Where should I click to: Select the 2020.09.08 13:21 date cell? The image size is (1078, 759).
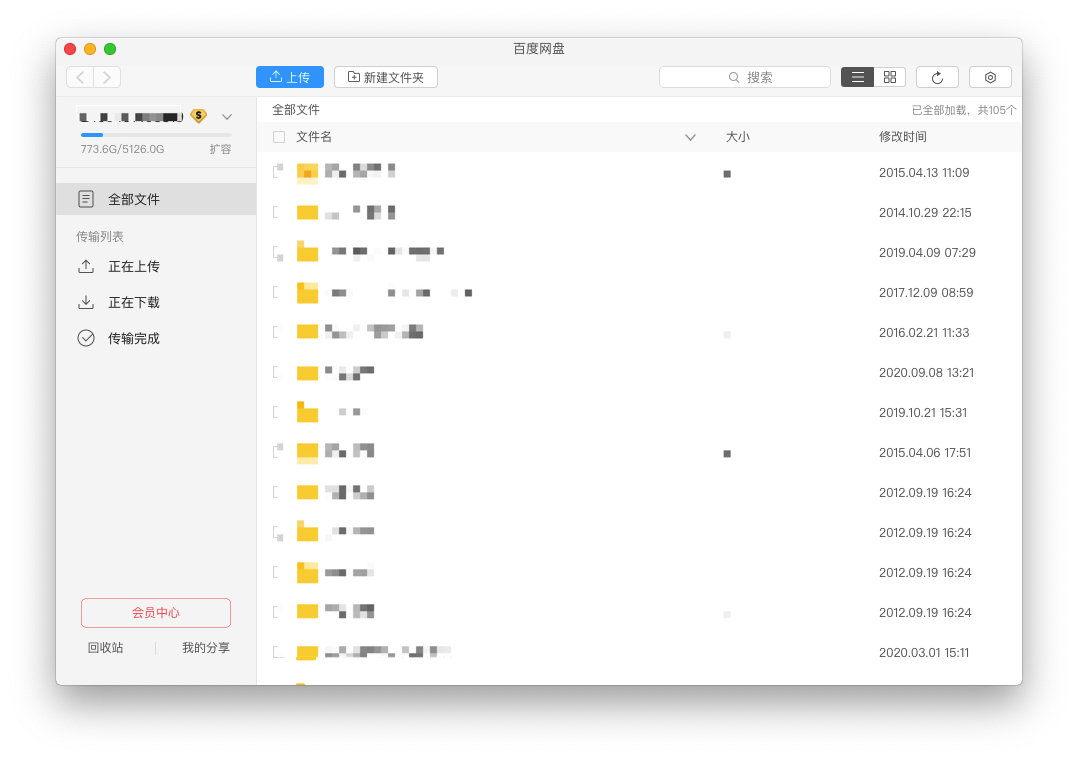click(x=926, y=373)
